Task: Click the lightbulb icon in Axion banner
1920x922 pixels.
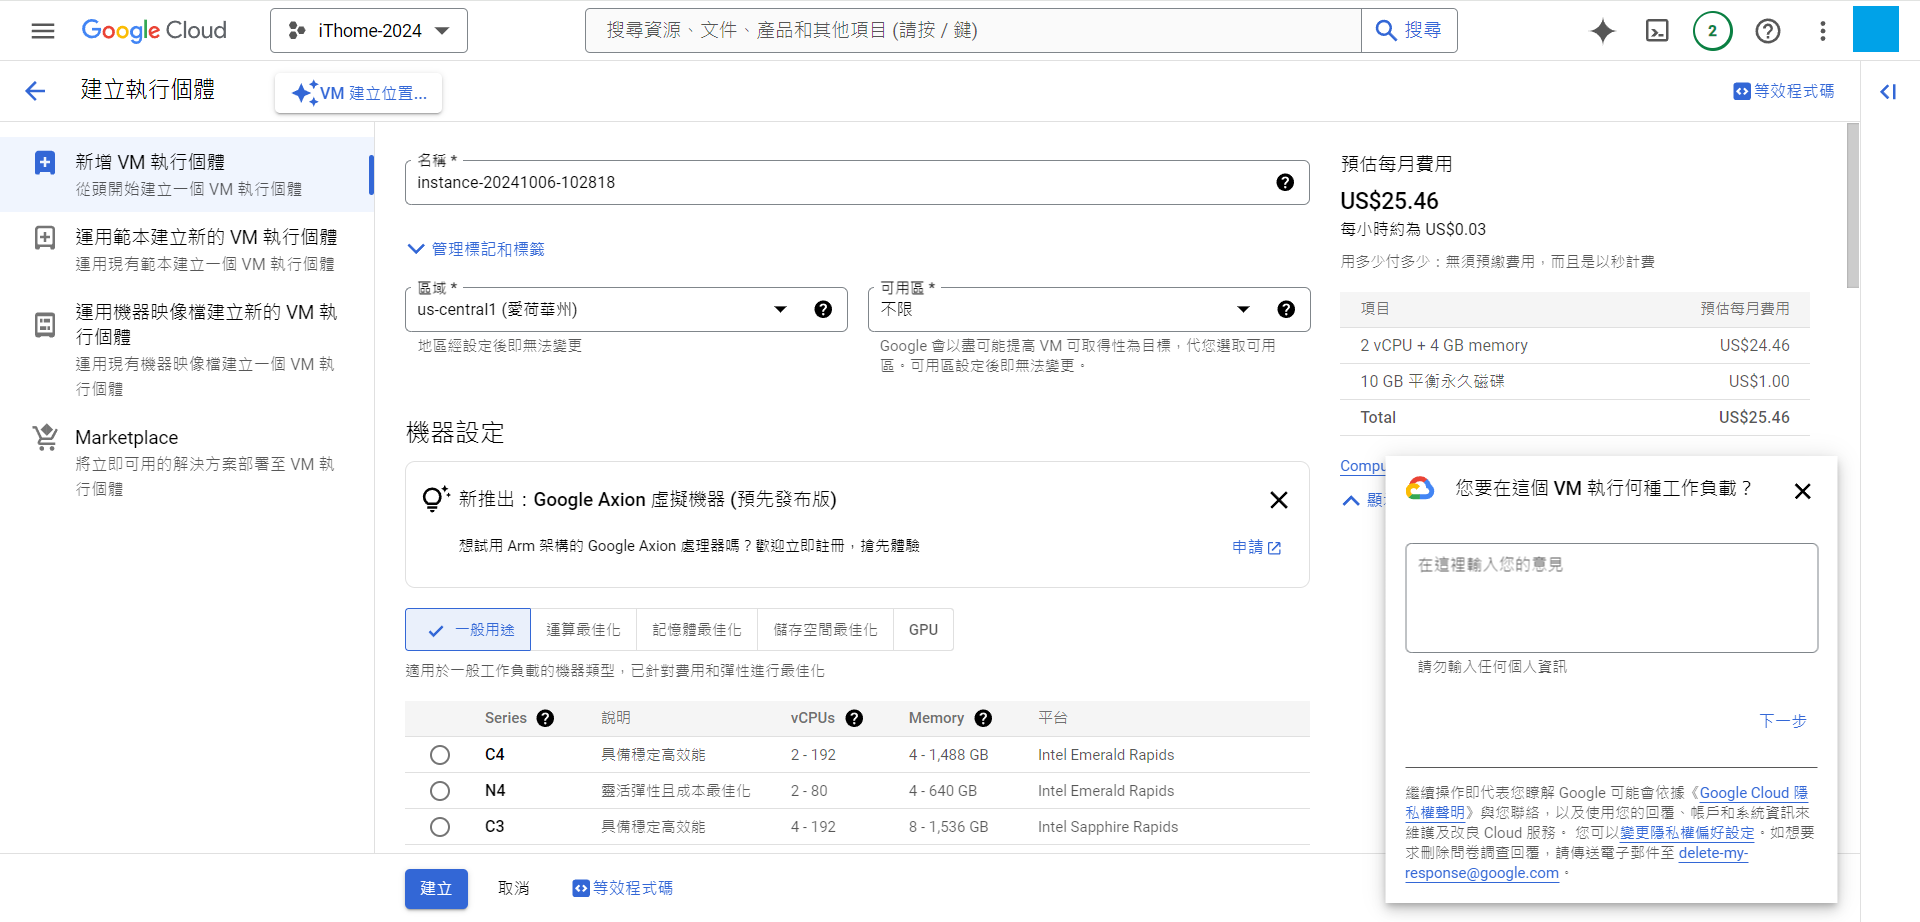Action: coord(435,498)
